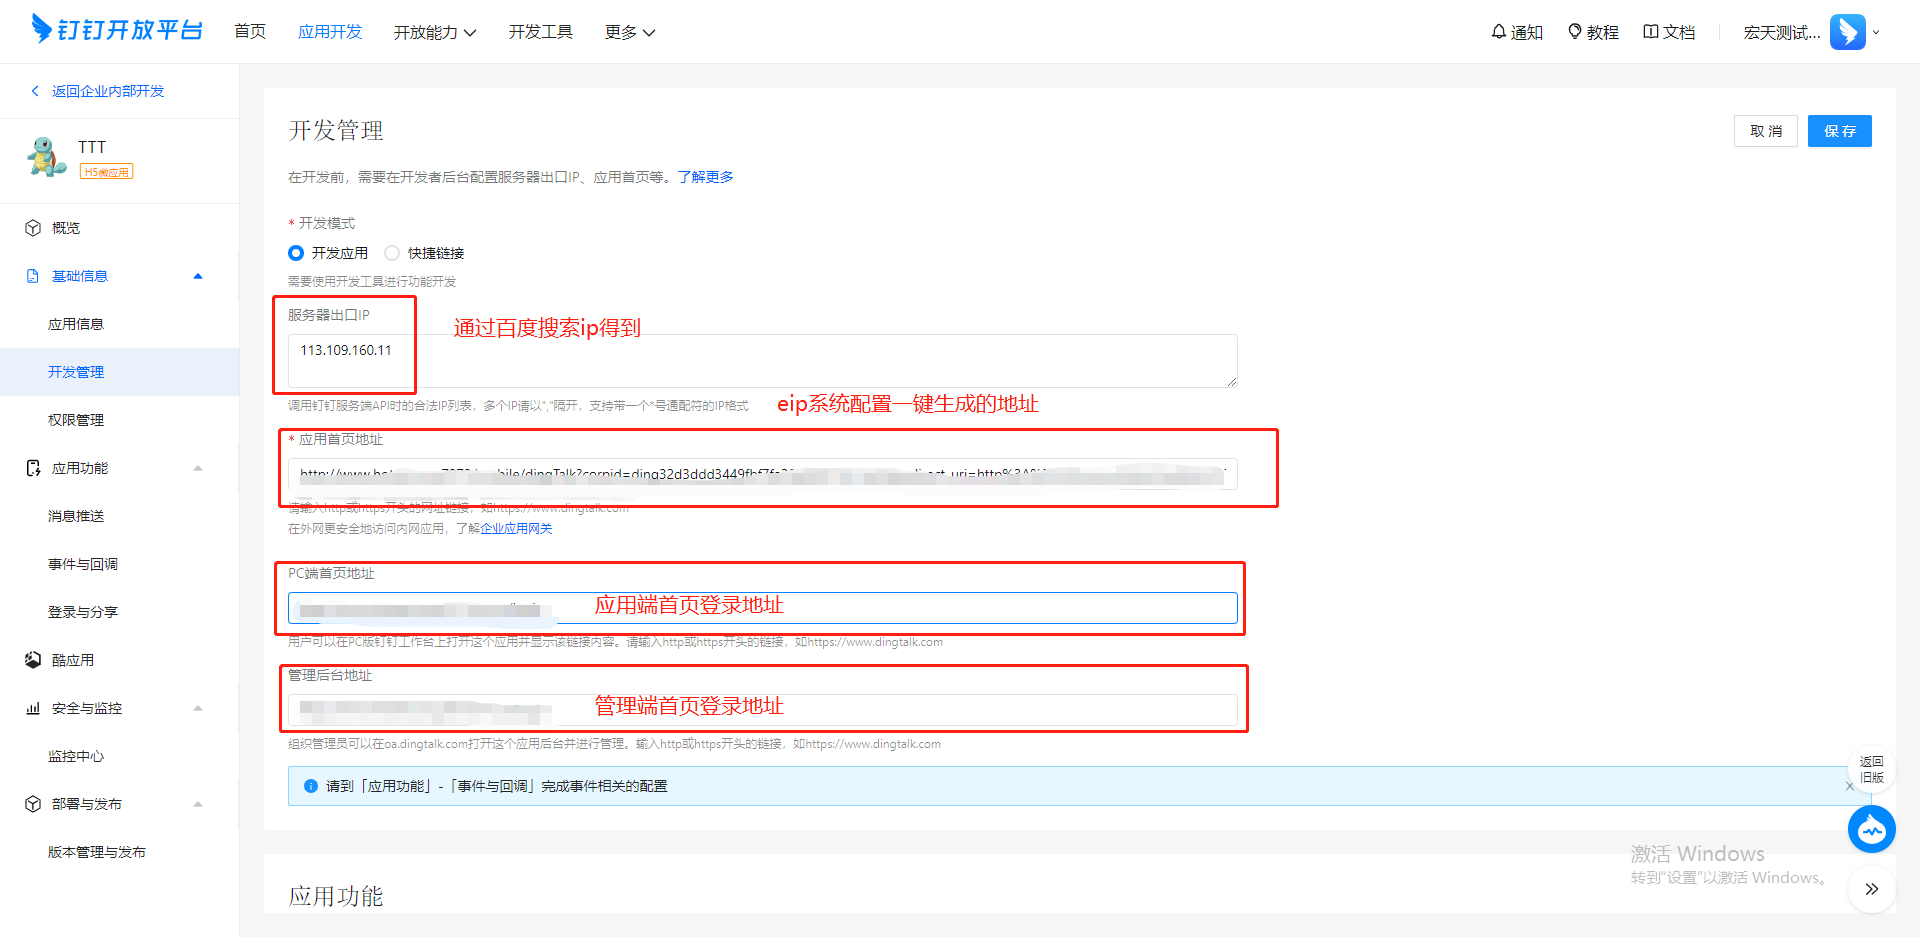Follow the 了解更多 link
Screen dimensions: 1920x937
pyautogui.click(x=706, y=177)
